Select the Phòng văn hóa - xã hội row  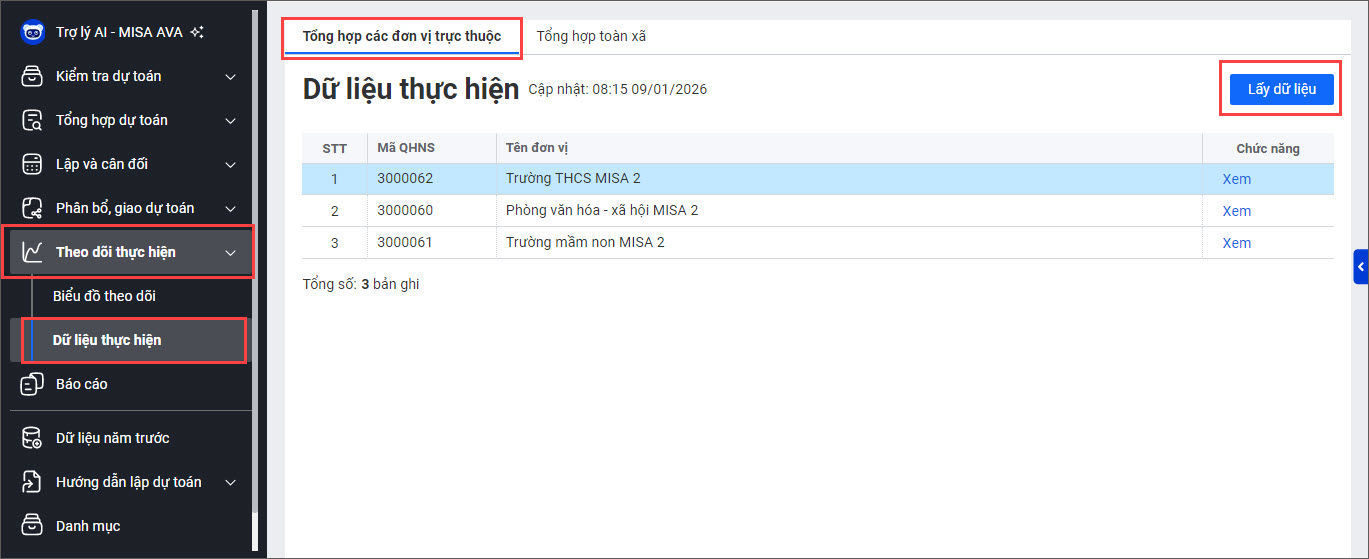coord(818,211)
